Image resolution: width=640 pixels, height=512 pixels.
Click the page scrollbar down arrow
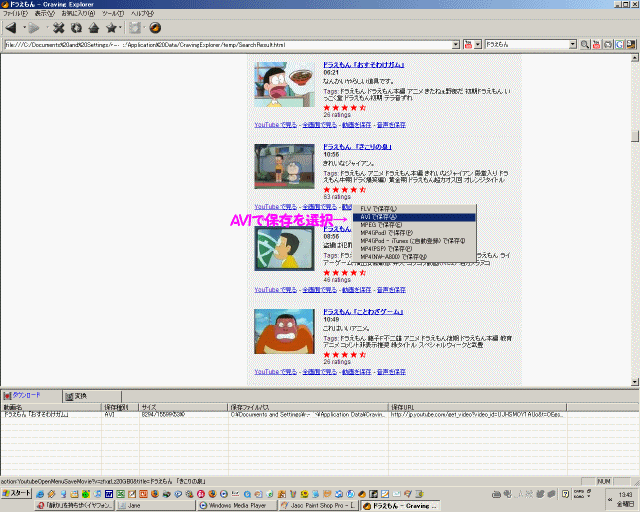coord(635,382)
